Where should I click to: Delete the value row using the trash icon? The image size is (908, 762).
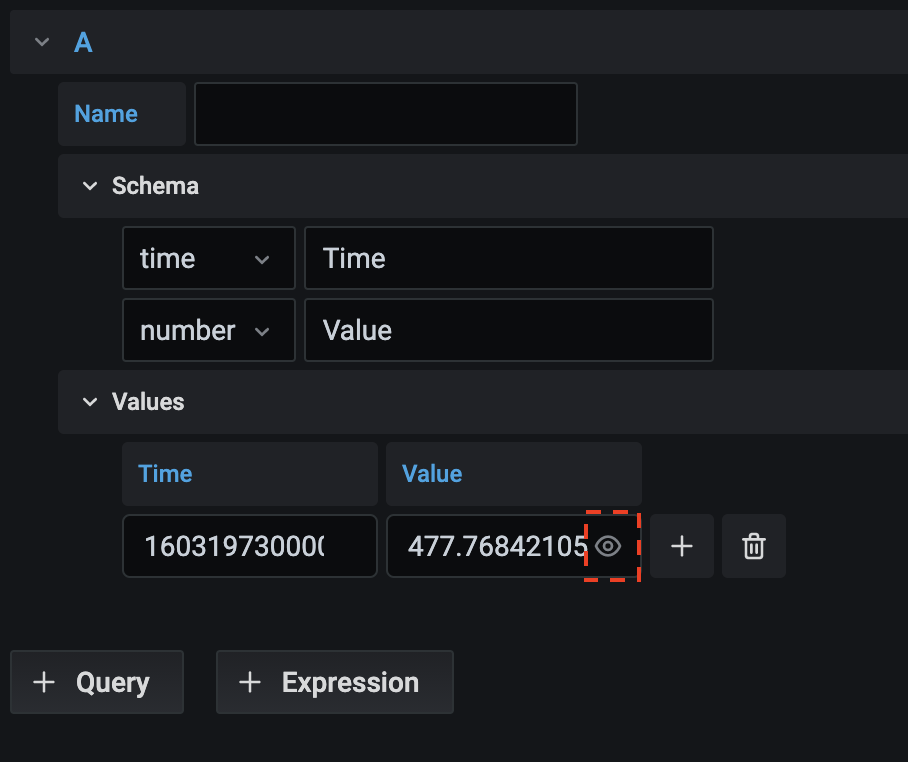pos(753,546)
